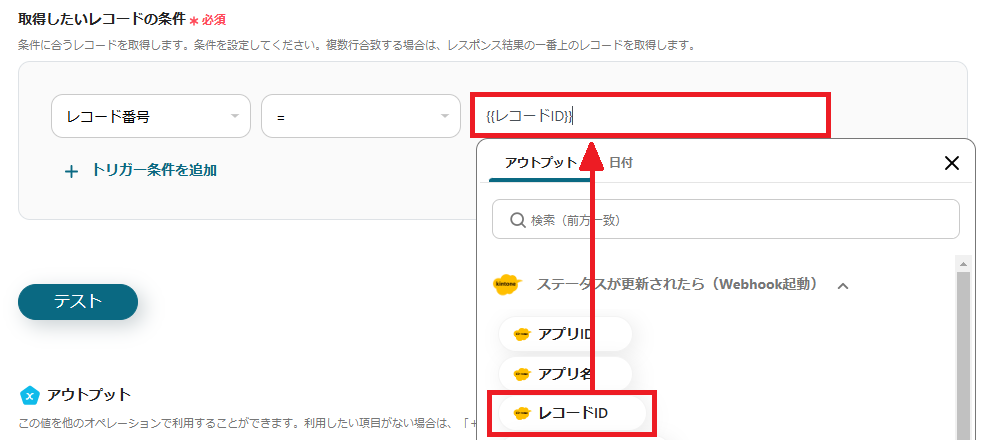Click the kintone icon on アプリ名 chip
Screen dimensions: 991x440
point(521,374)
